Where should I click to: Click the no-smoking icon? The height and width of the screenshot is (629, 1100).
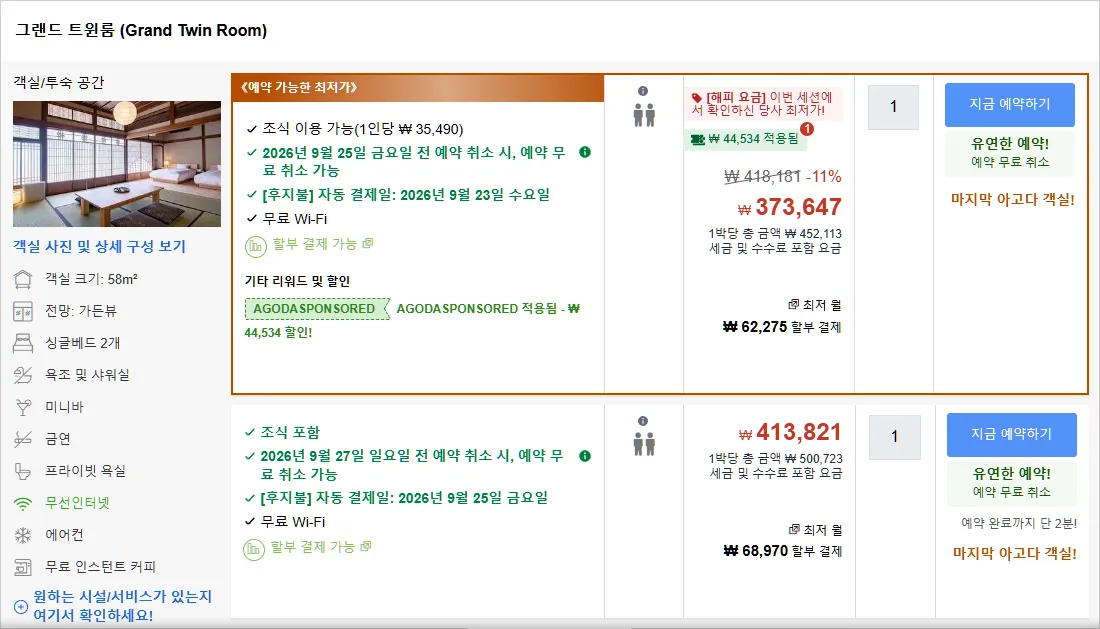pyautogui.click(x=23, y=439)
